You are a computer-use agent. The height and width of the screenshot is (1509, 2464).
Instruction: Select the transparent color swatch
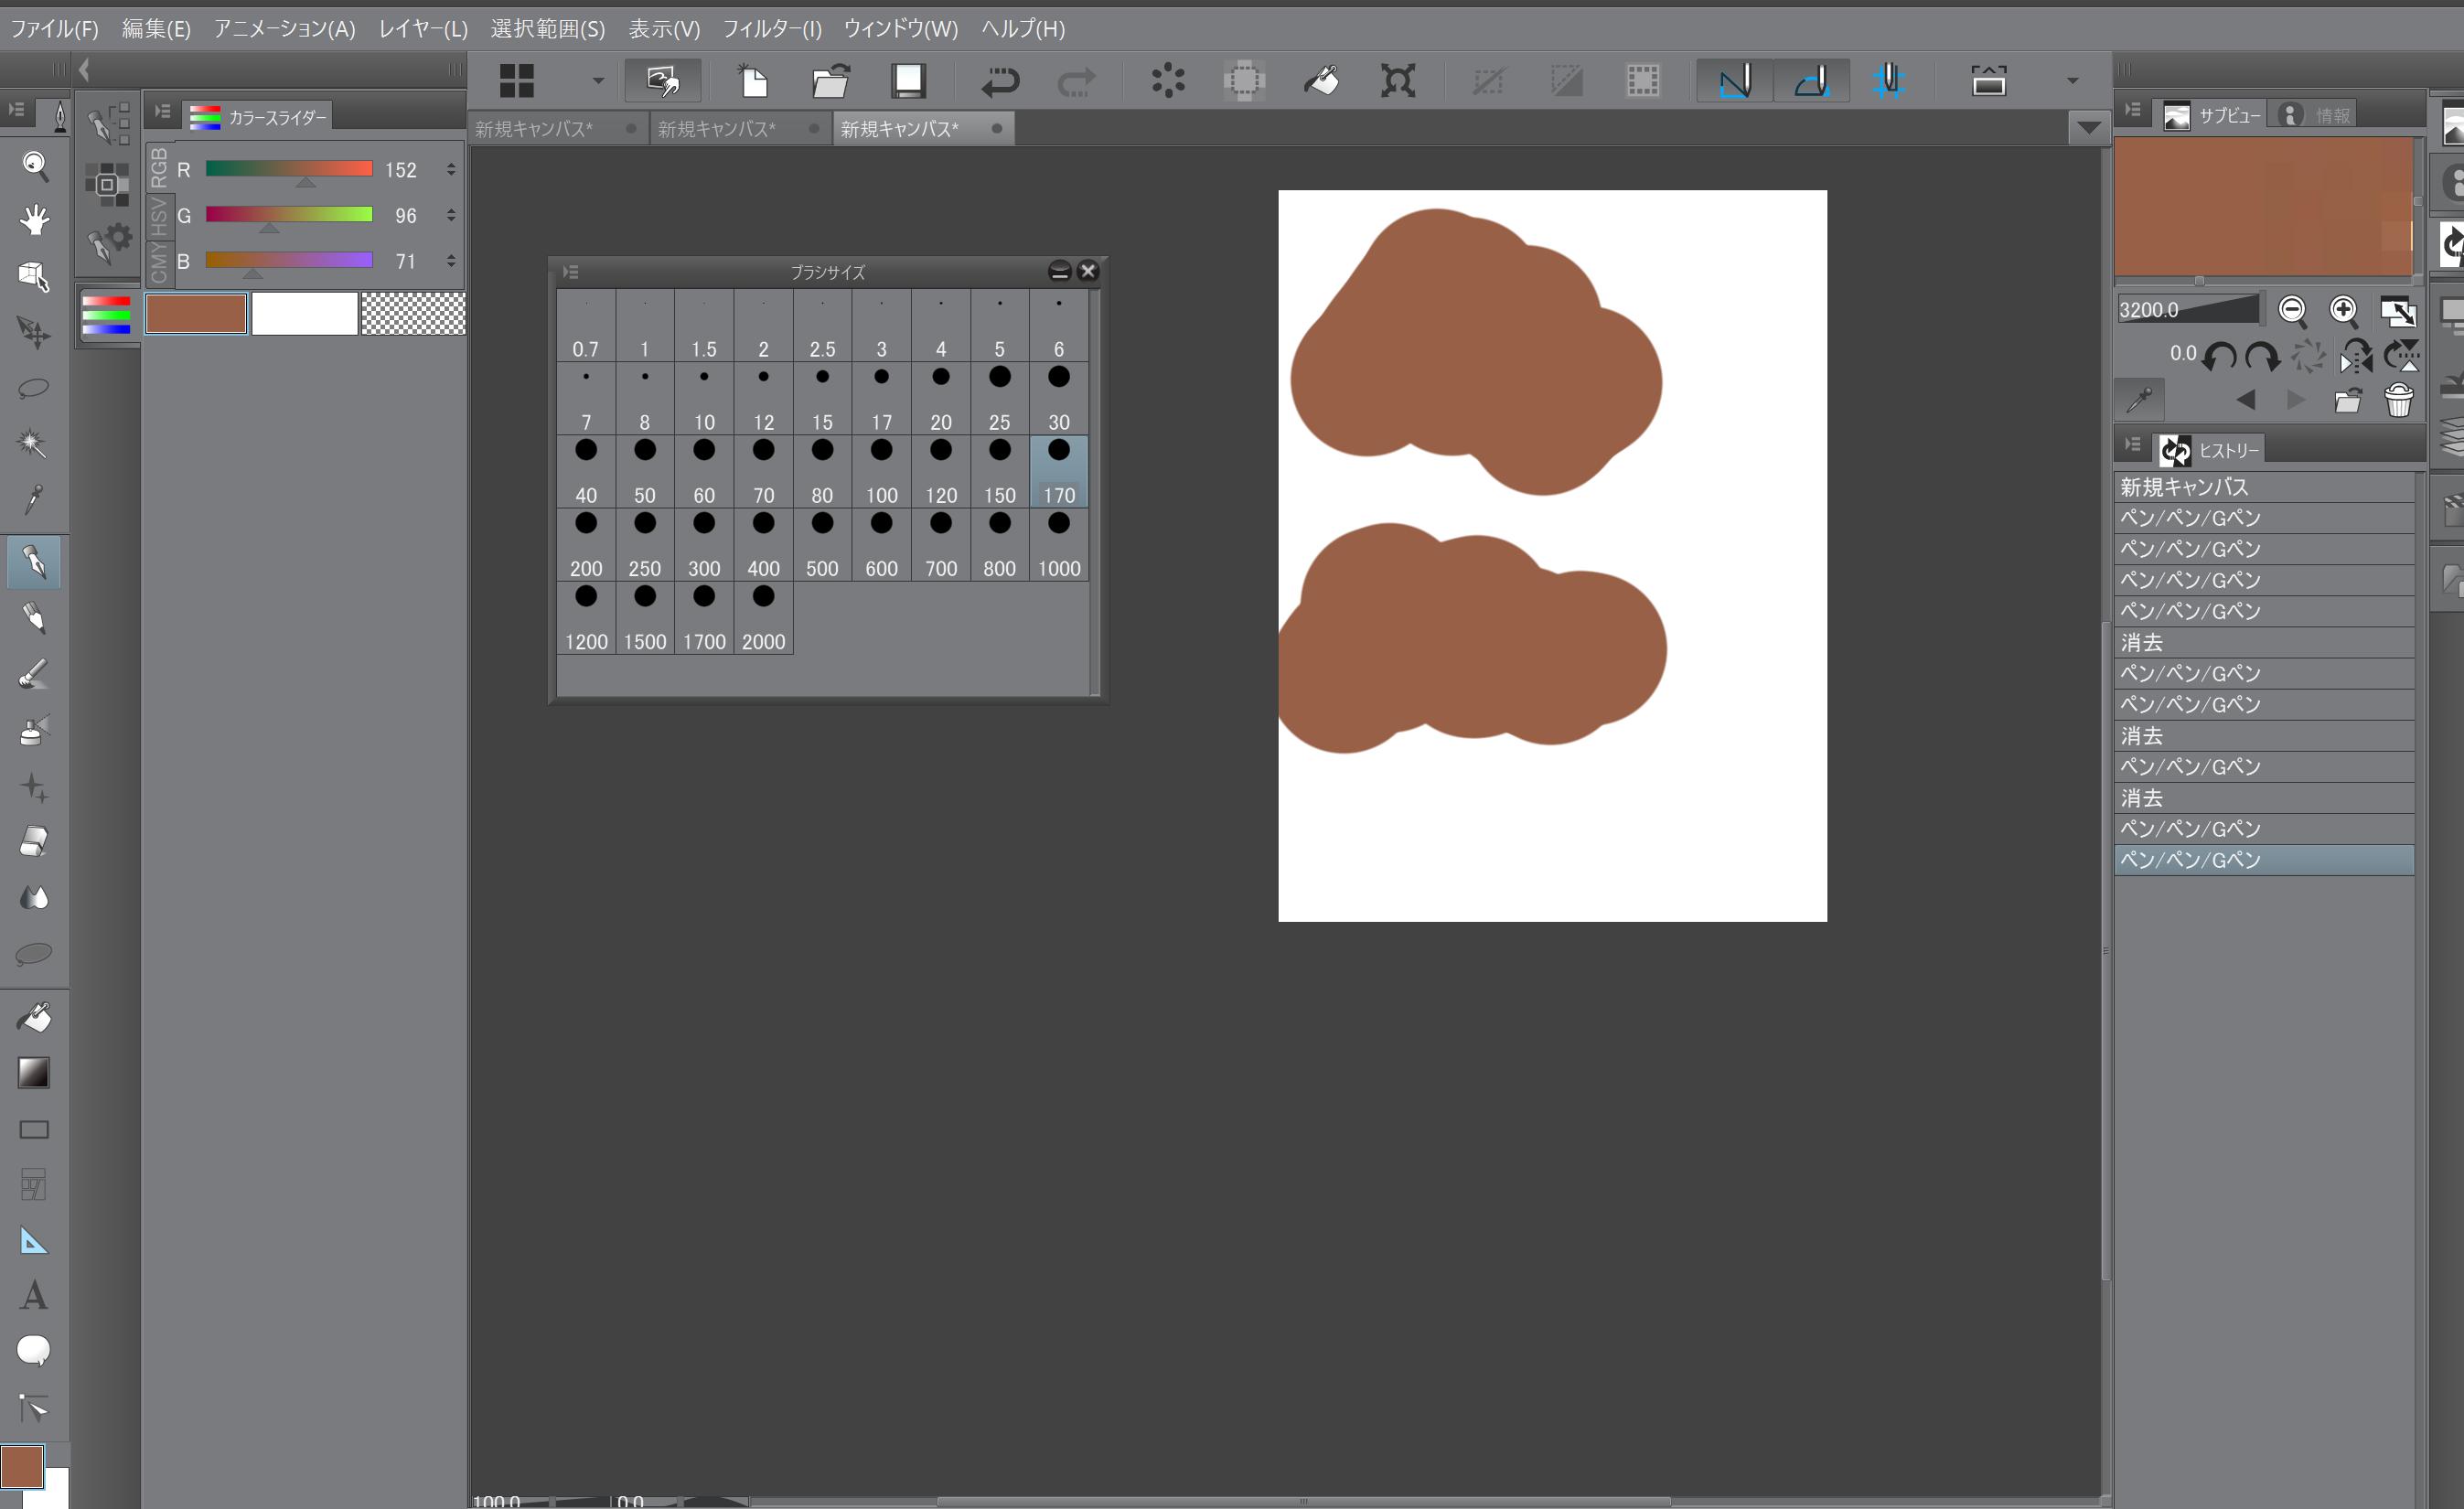pyautogui.click(x=412, y=314)
